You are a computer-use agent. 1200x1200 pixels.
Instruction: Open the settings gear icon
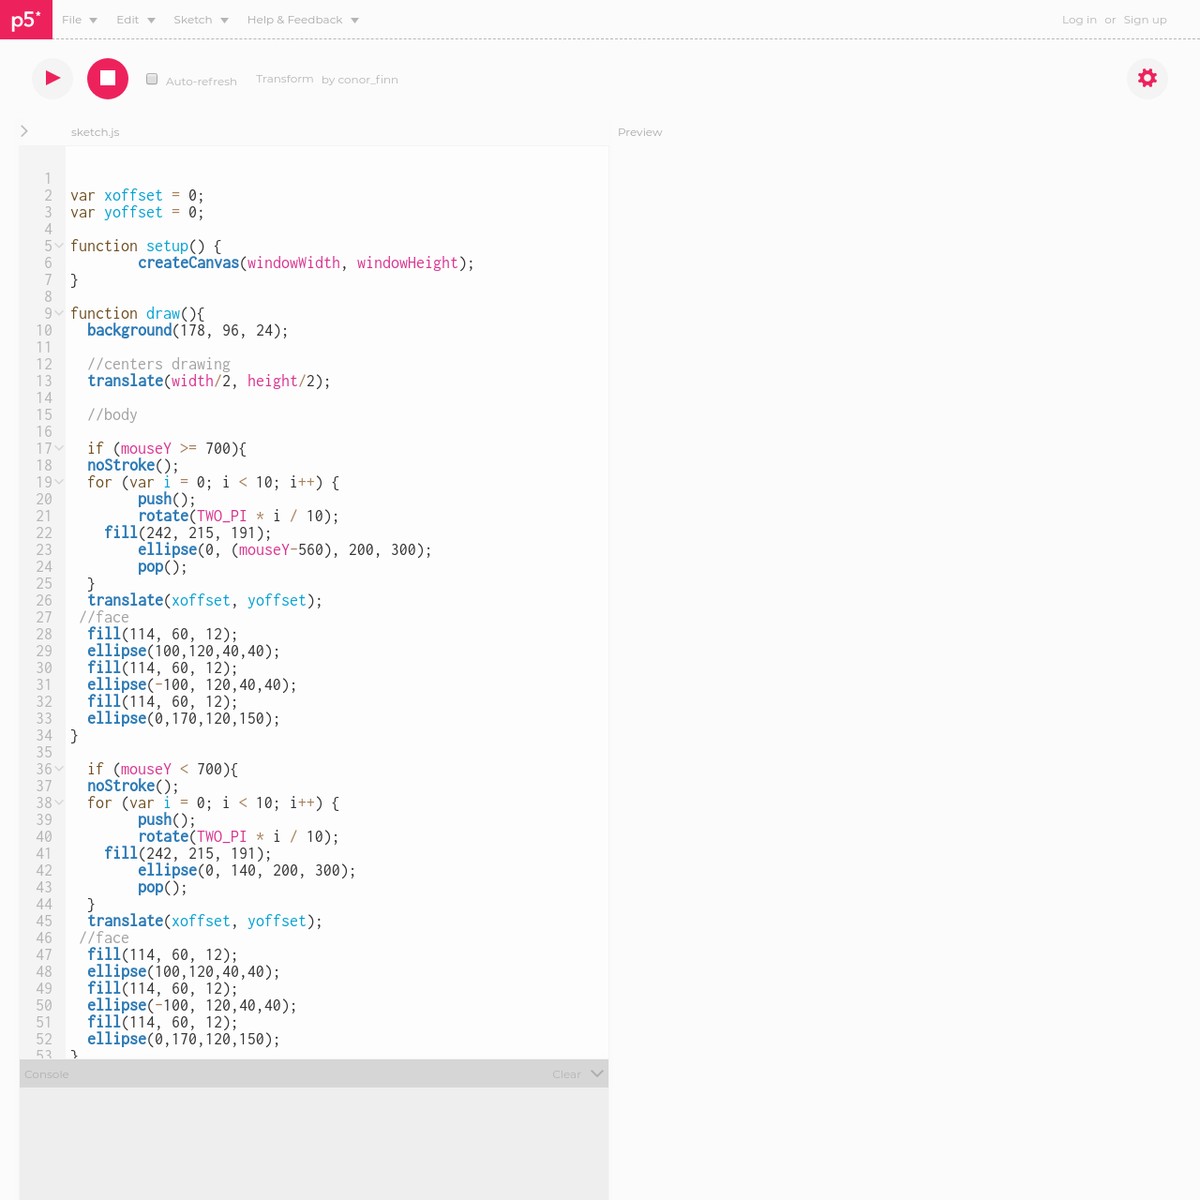(1147, 78)
